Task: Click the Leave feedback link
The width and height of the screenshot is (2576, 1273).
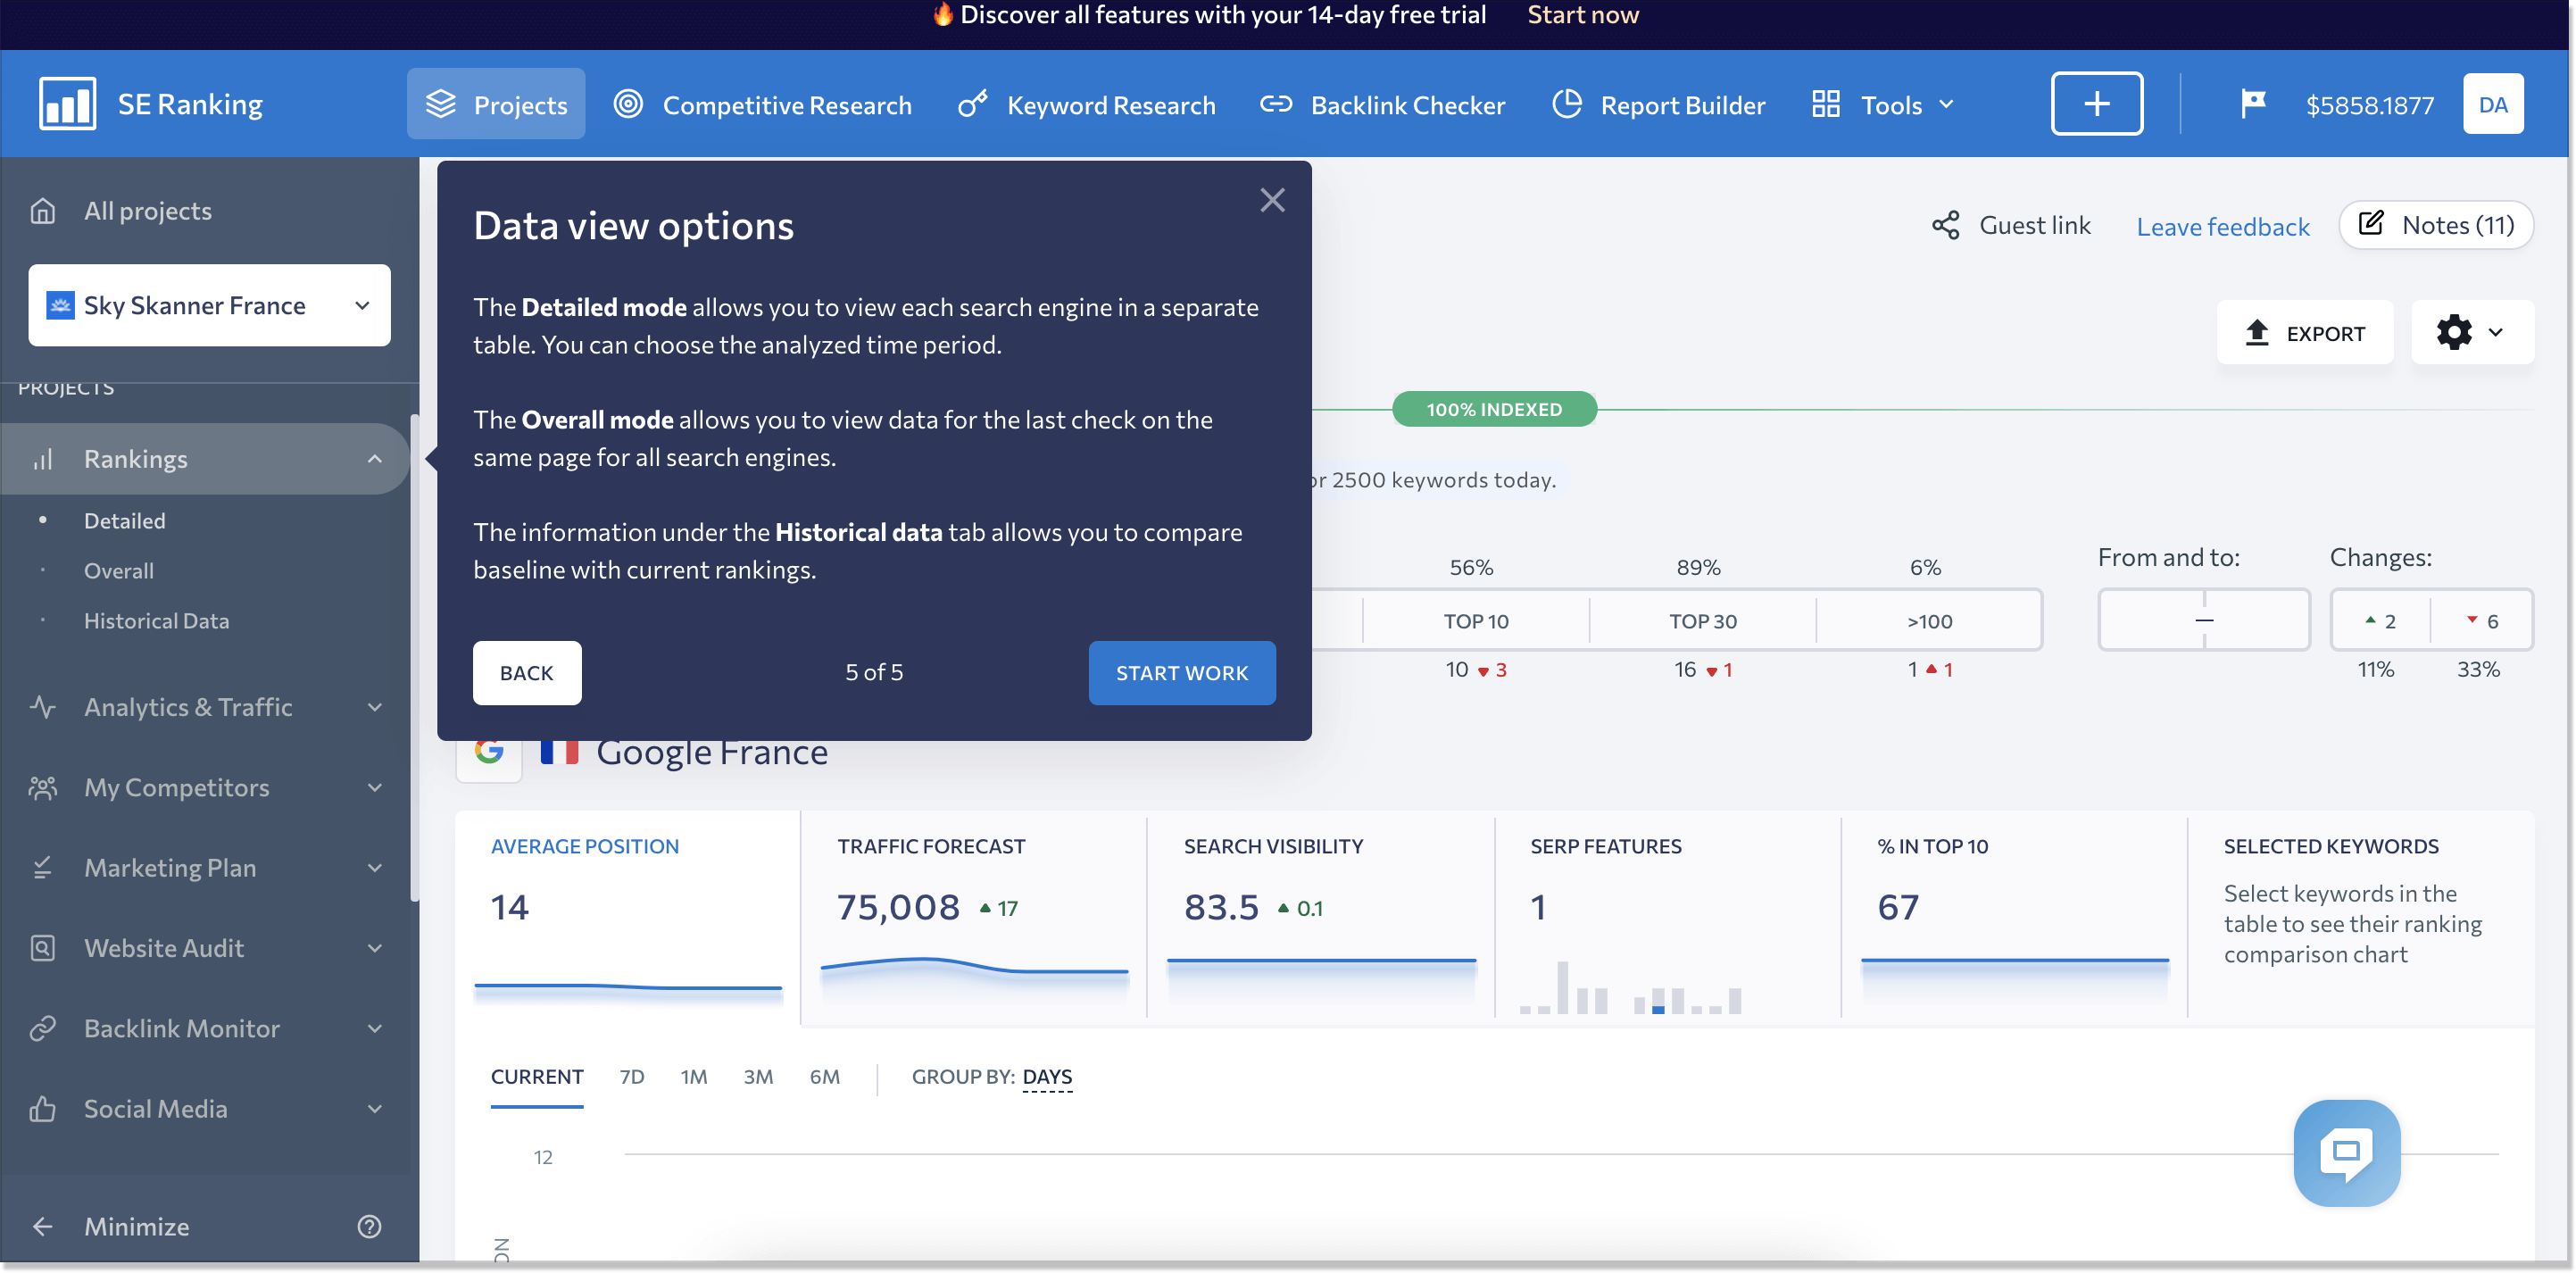Action: 2223,225
